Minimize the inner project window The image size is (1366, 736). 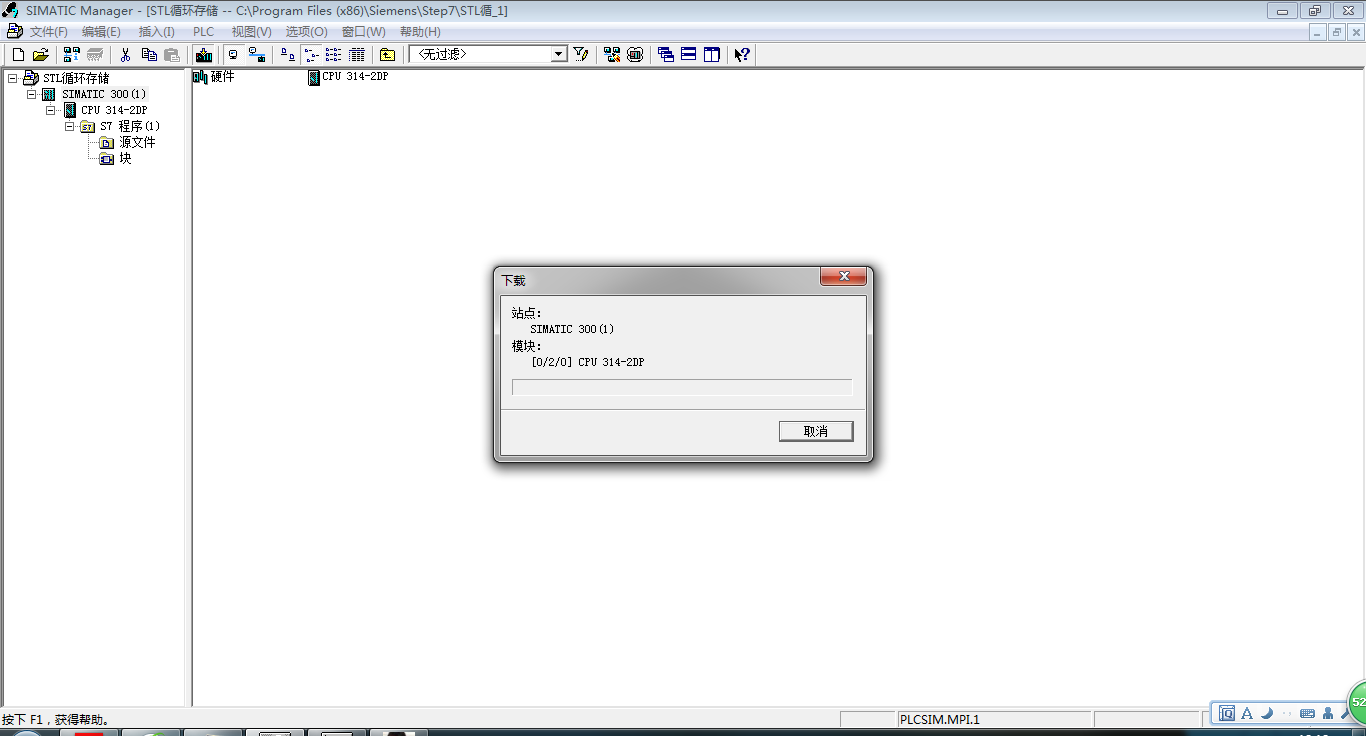coord(1319,32)
